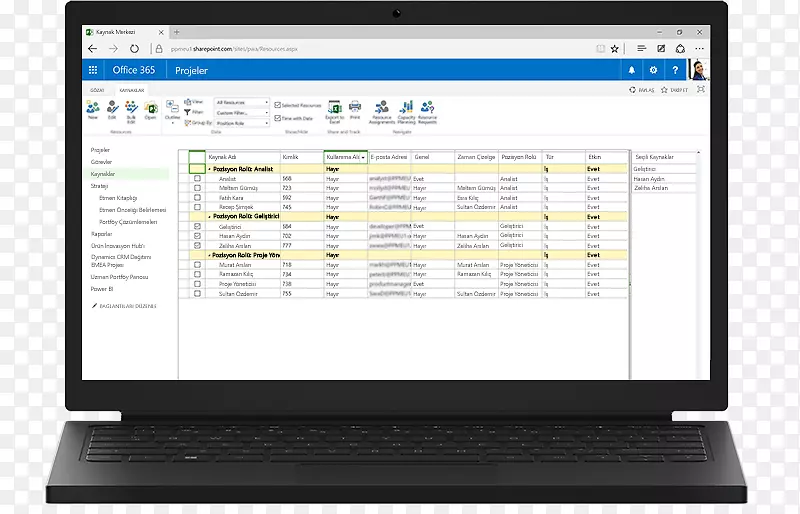
Task: Click the PAYLAŞ share button
Action: pyautogui.click(x=642, y=90)
